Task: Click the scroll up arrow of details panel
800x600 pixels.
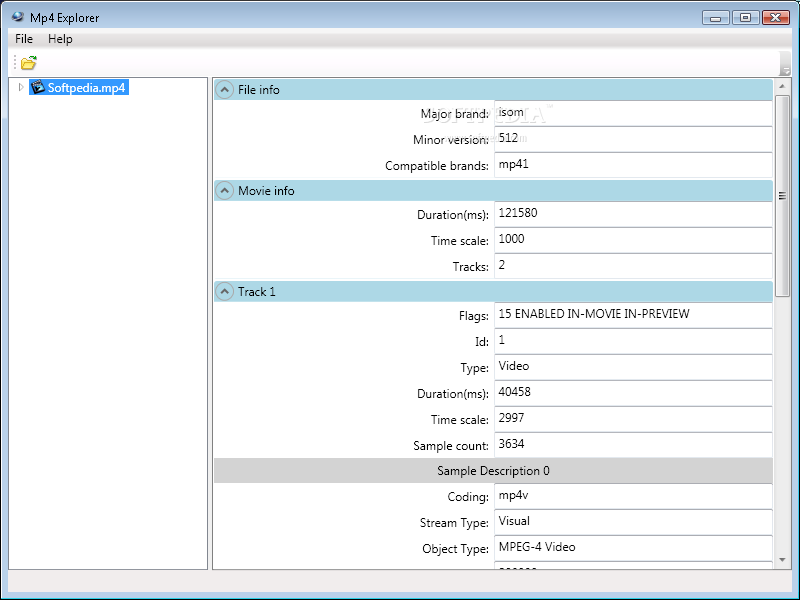Action: pyautogui.click(x=782, y=86)
